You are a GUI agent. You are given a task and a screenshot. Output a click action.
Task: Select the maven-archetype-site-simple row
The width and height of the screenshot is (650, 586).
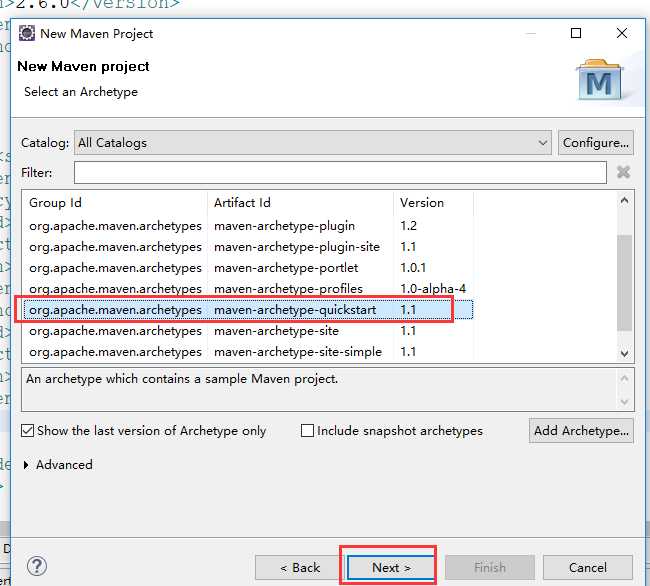248,352
